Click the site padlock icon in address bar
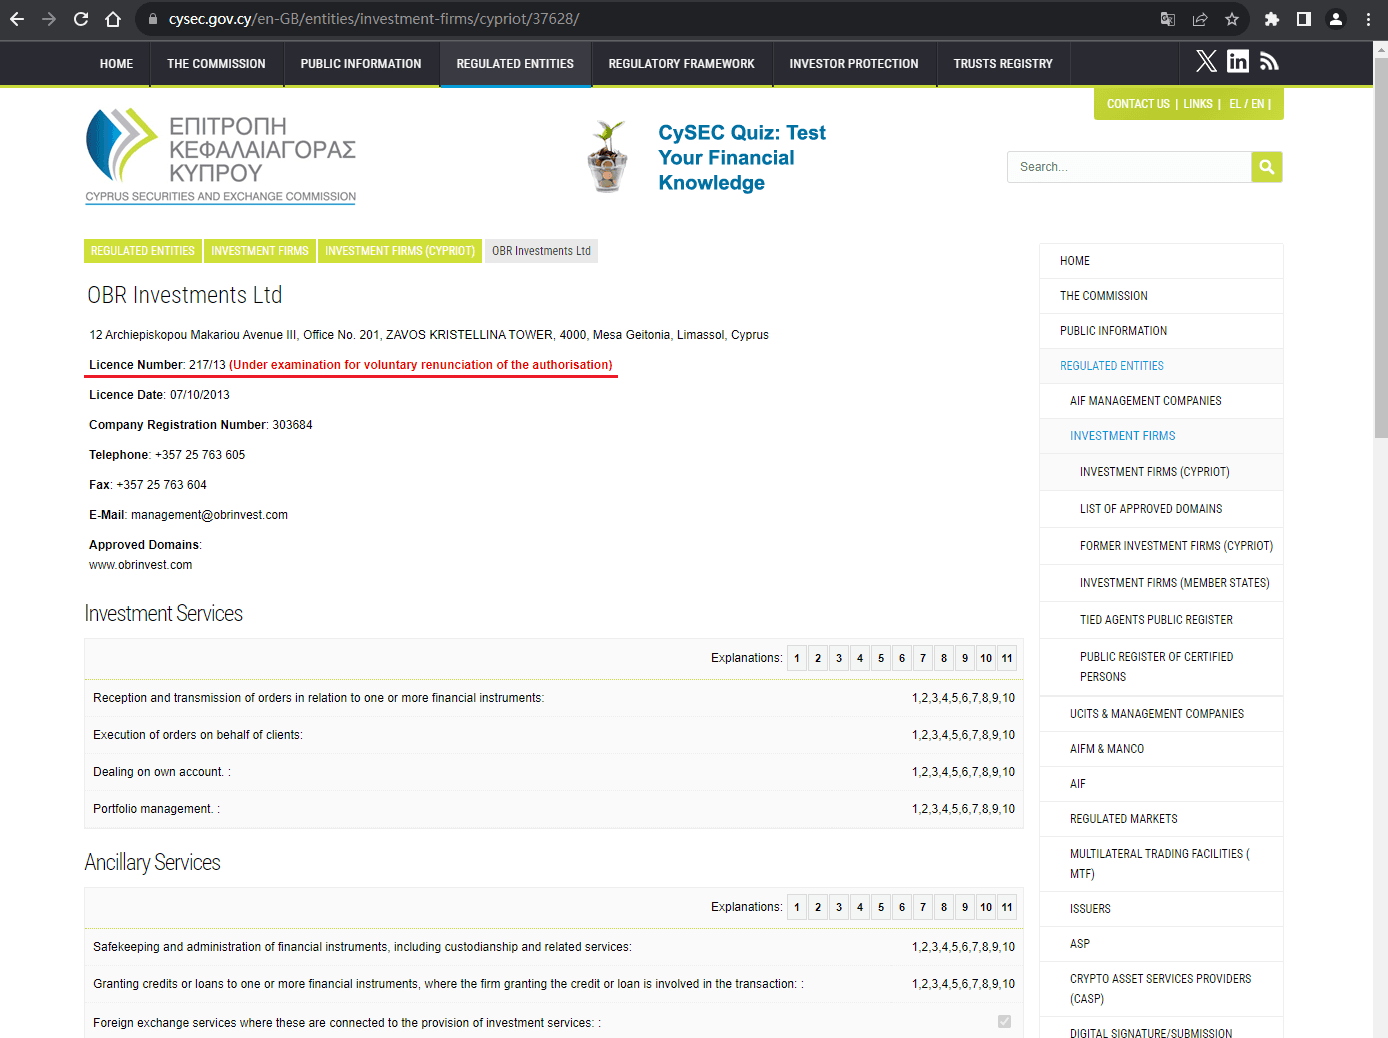 click(152, 19)
